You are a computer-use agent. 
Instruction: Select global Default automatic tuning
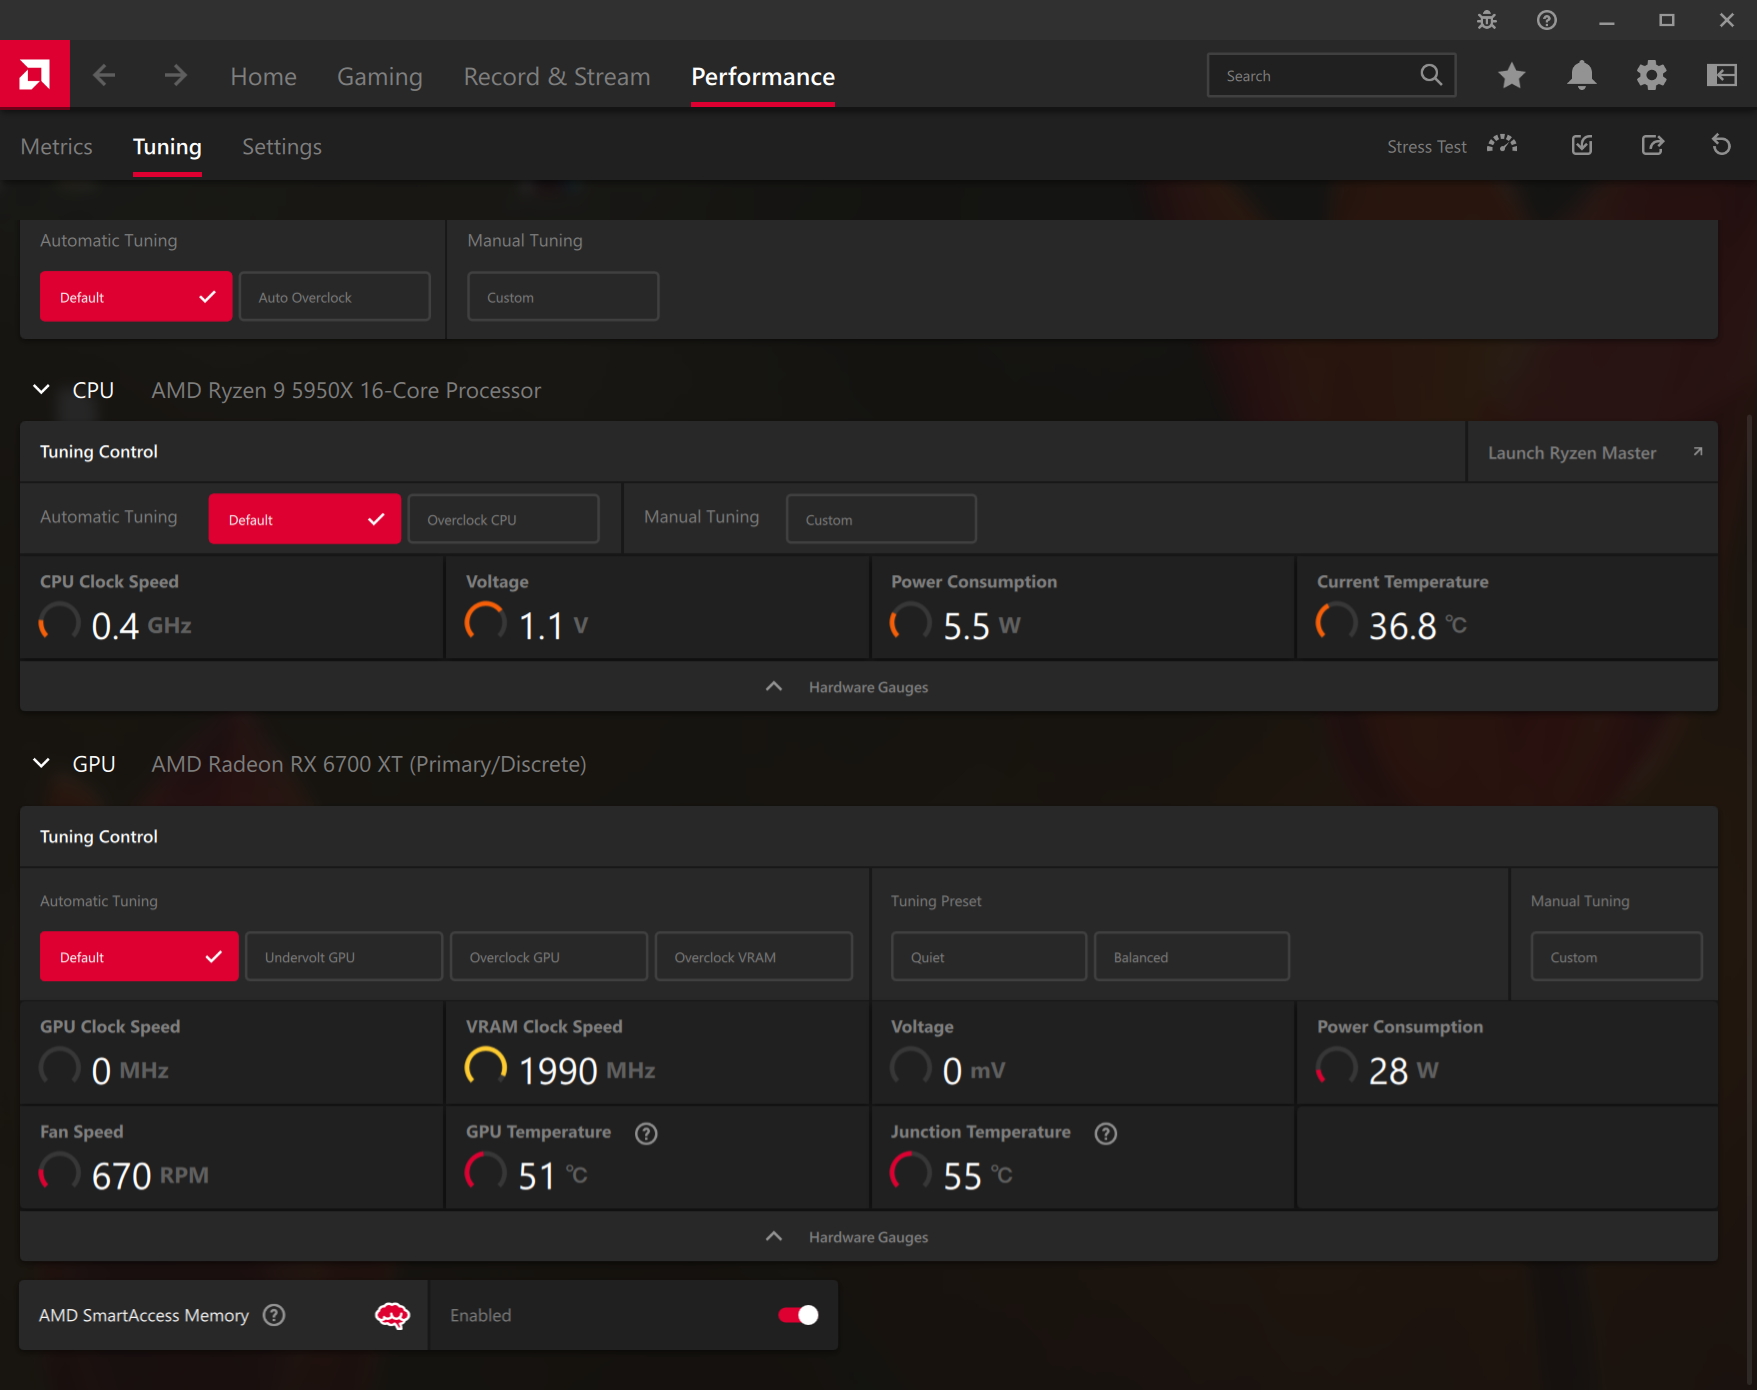click(136, 296)
